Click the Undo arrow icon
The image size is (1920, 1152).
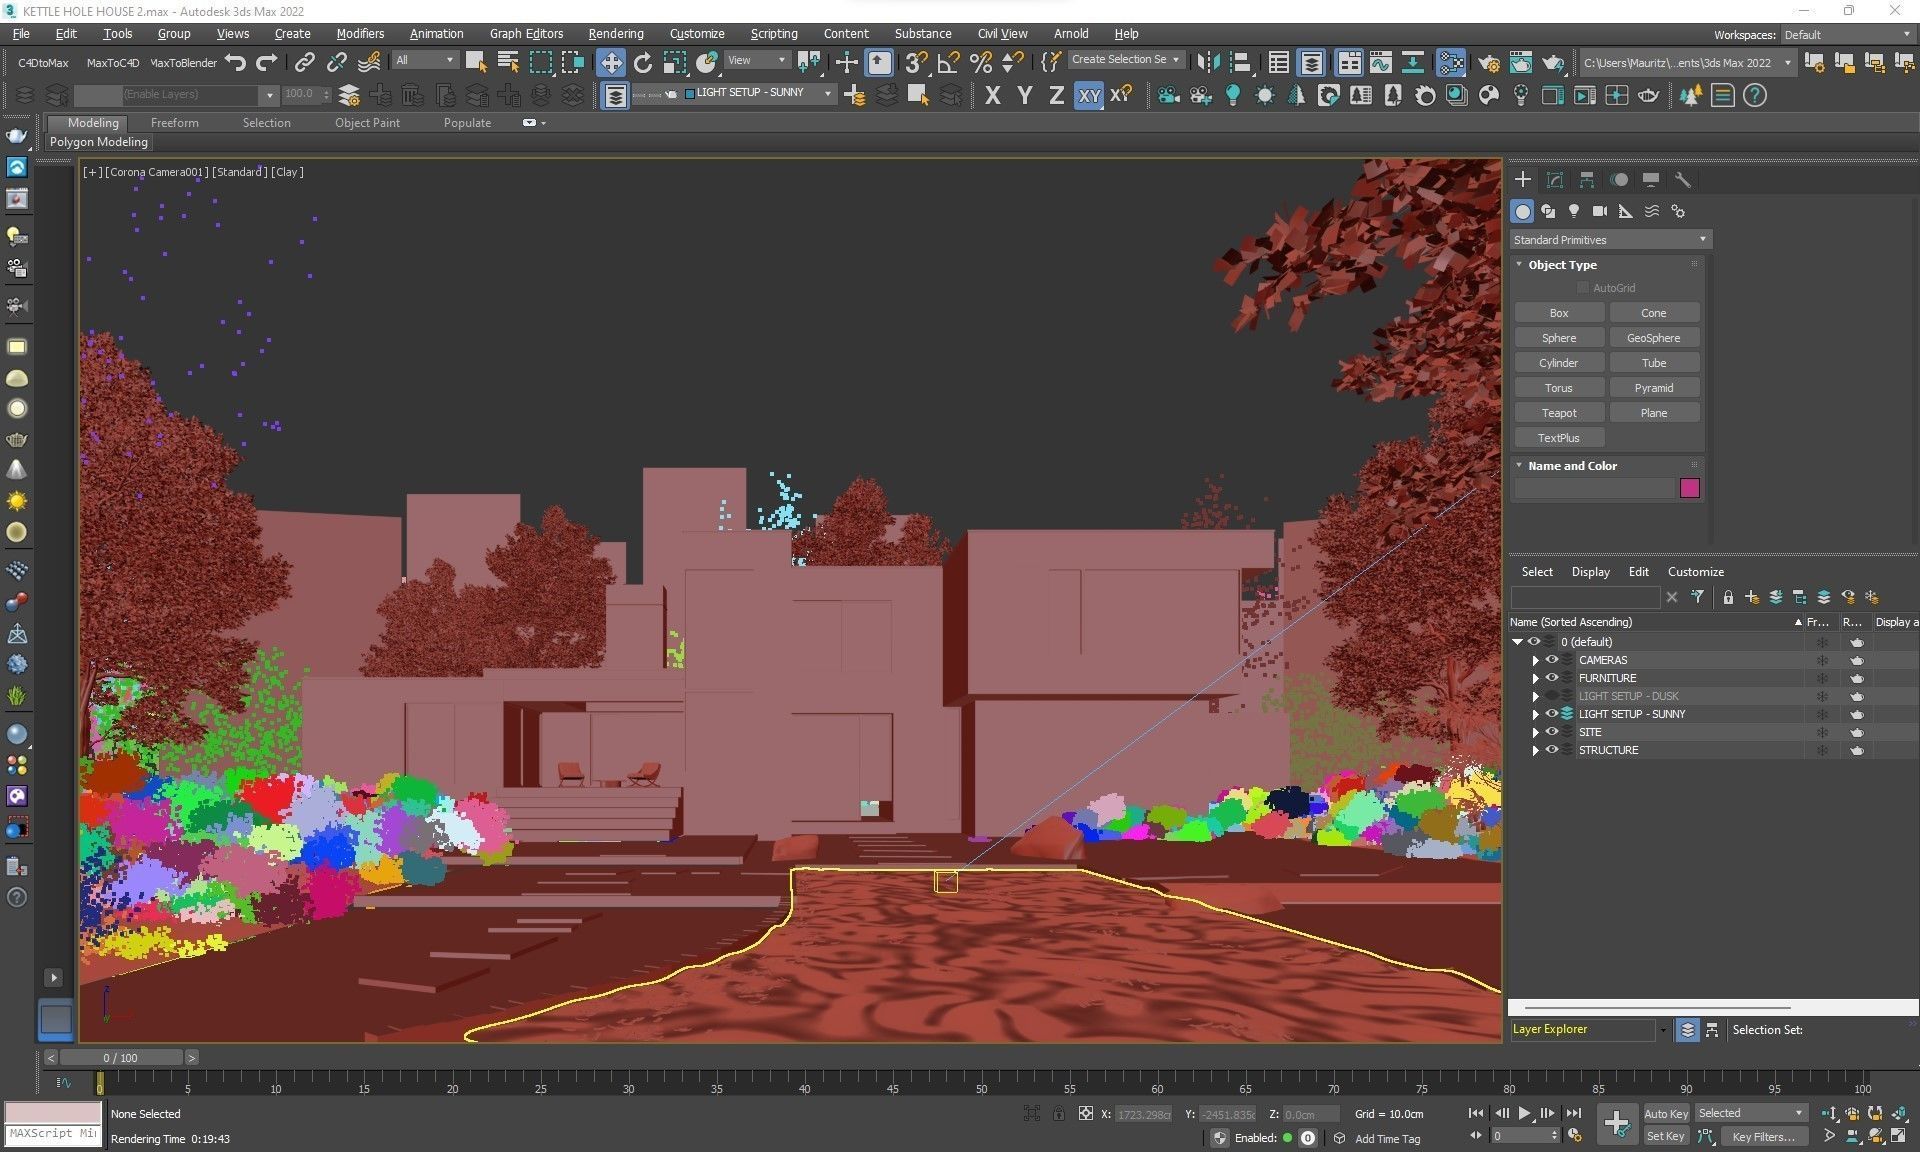[236, 62]
